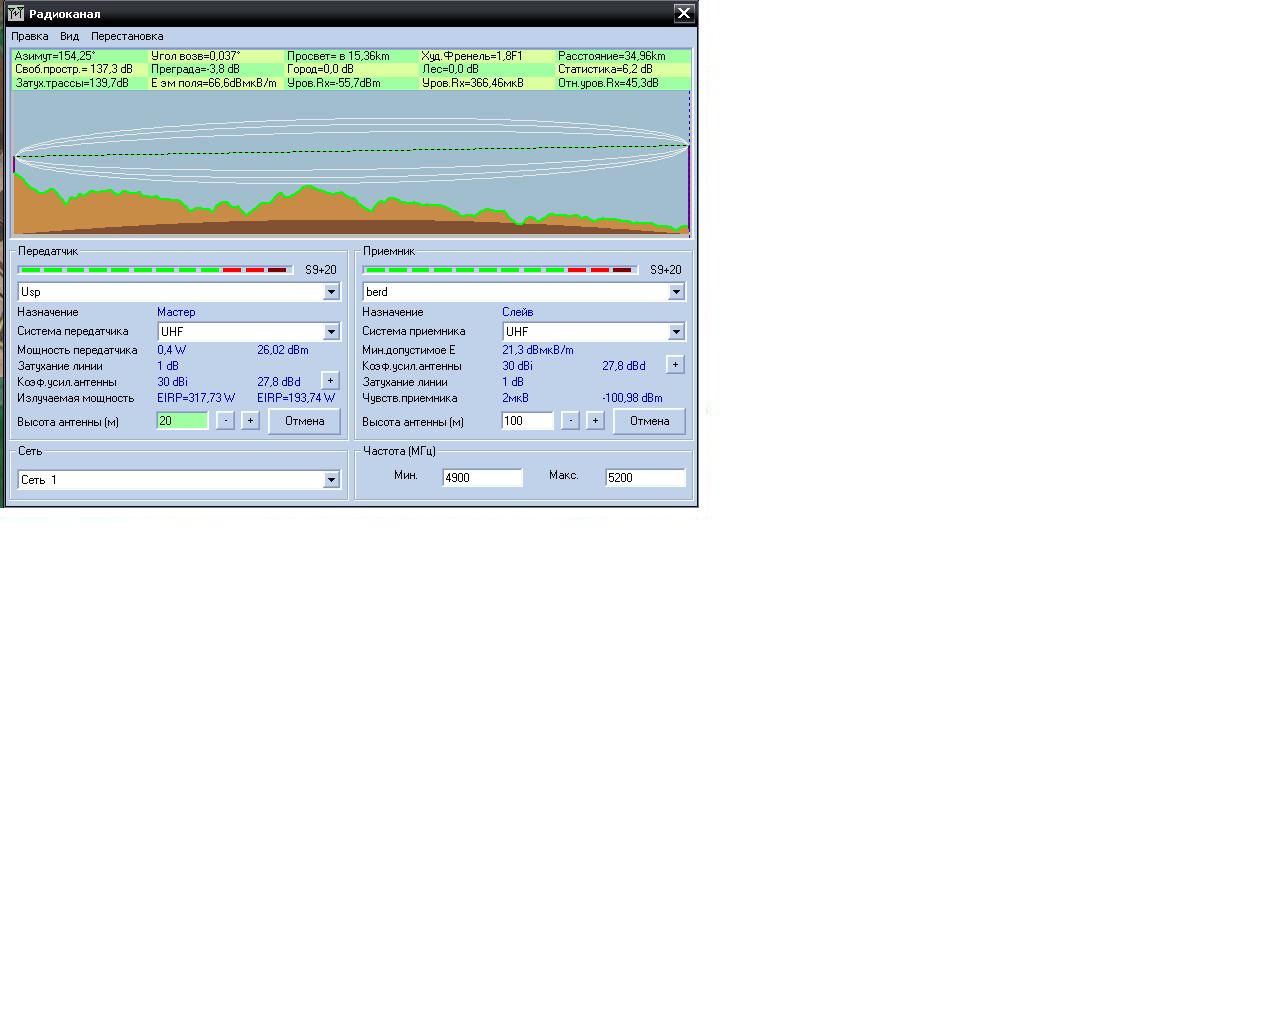Open the Перестановка menu

(127, 36)
